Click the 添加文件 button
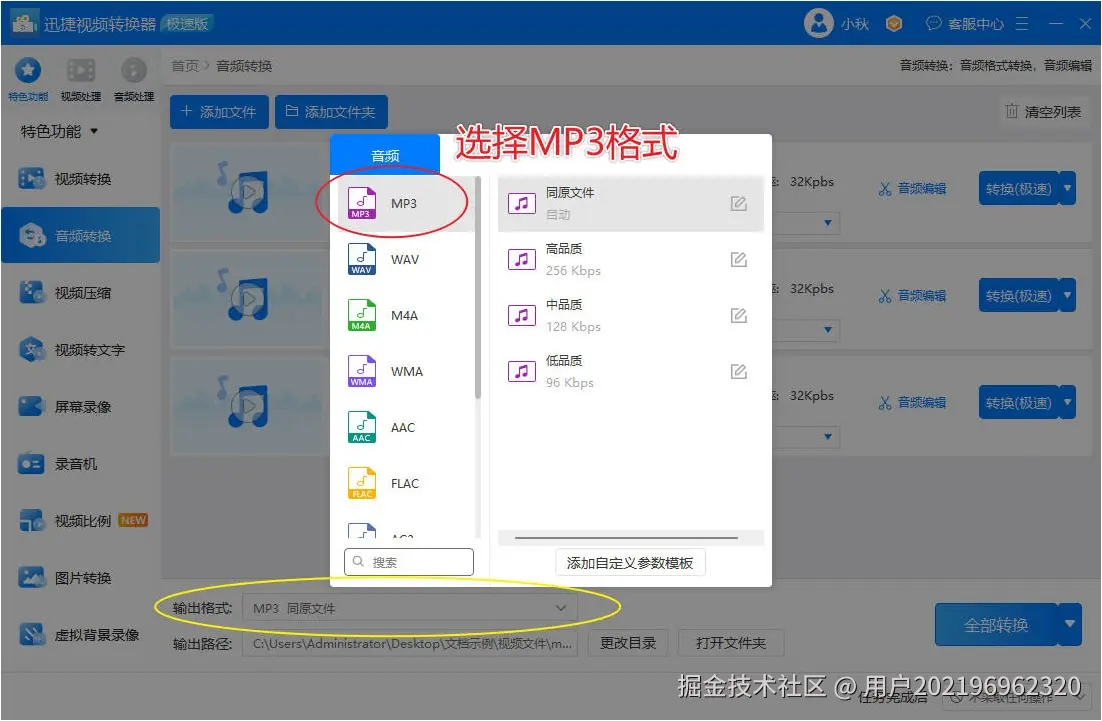1102x721 pixels. click(219, 112)
